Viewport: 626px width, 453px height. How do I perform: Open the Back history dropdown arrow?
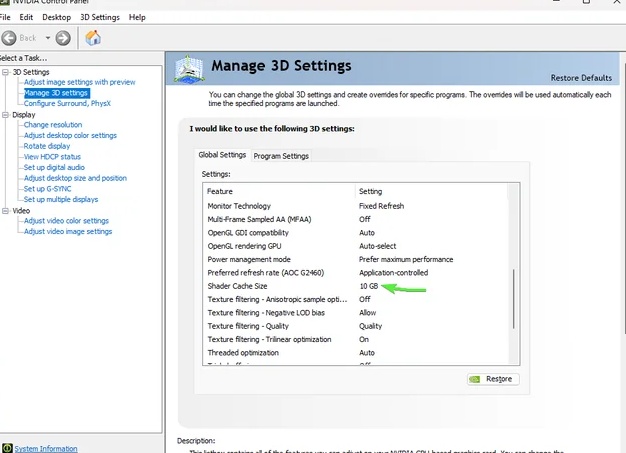click(48, 38)
